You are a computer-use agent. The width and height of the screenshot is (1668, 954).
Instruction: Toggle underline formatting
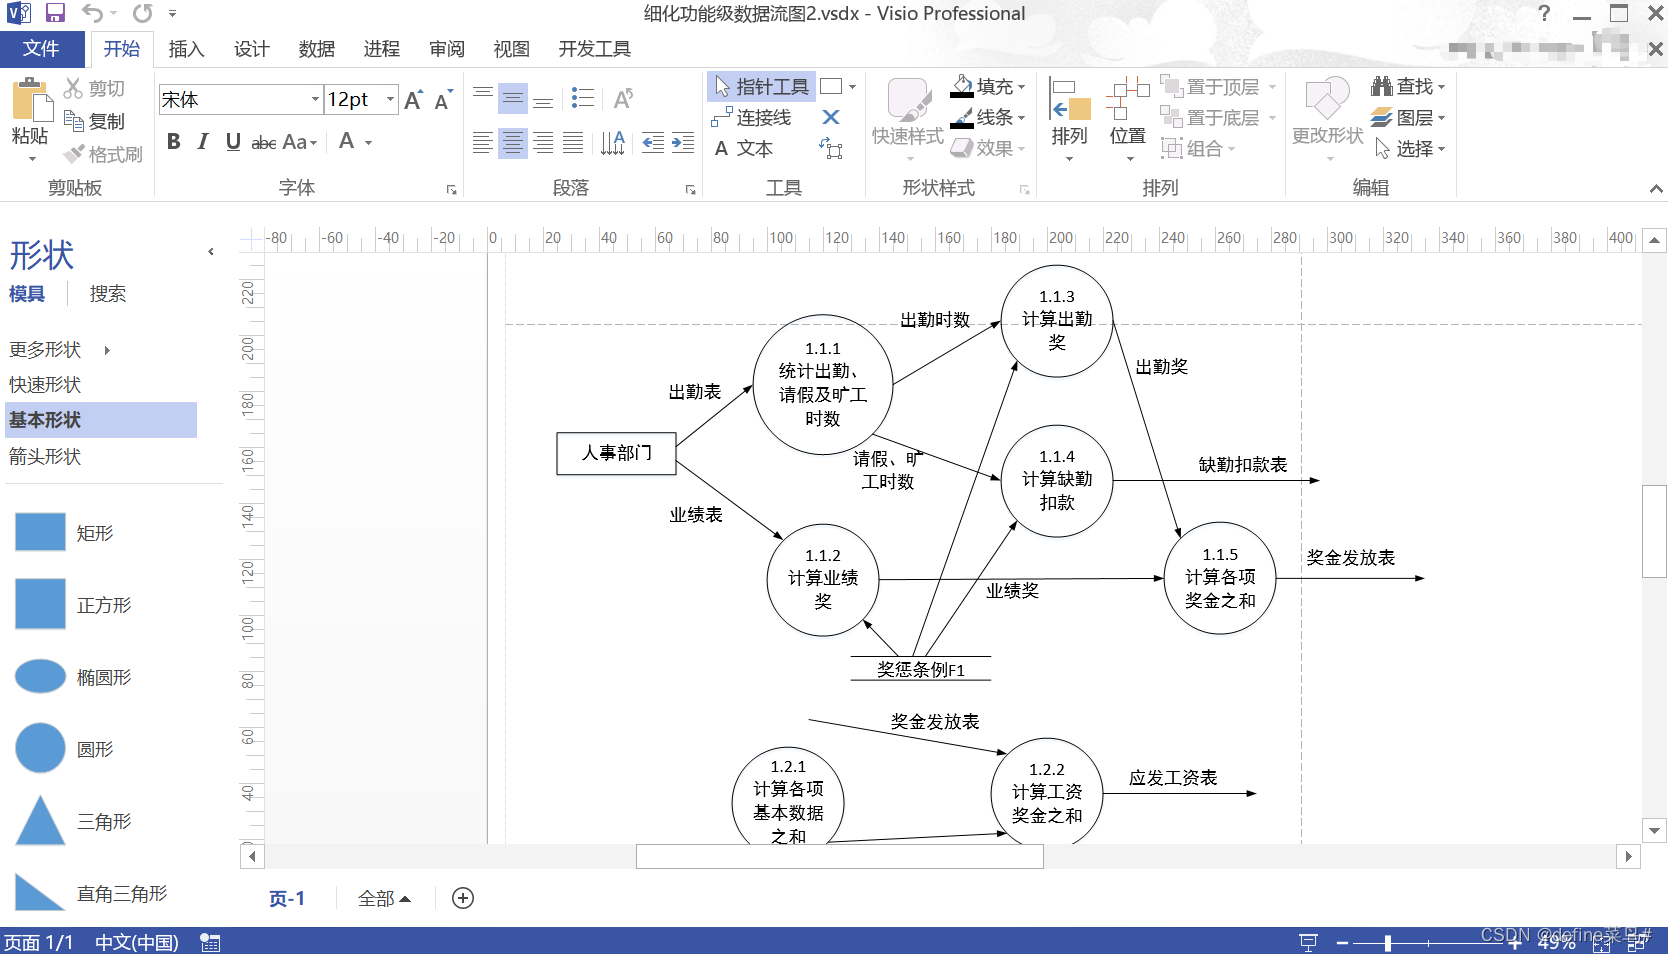[x=232, y=141]
